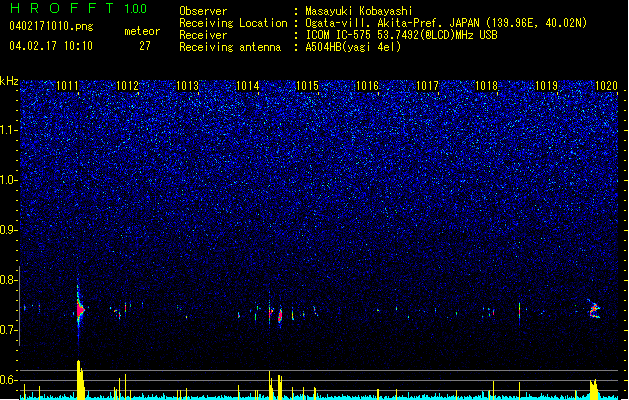Click the HROFFT 1.0.0 title text
This screenshot has height=400, width=629.
click(79, 8)
